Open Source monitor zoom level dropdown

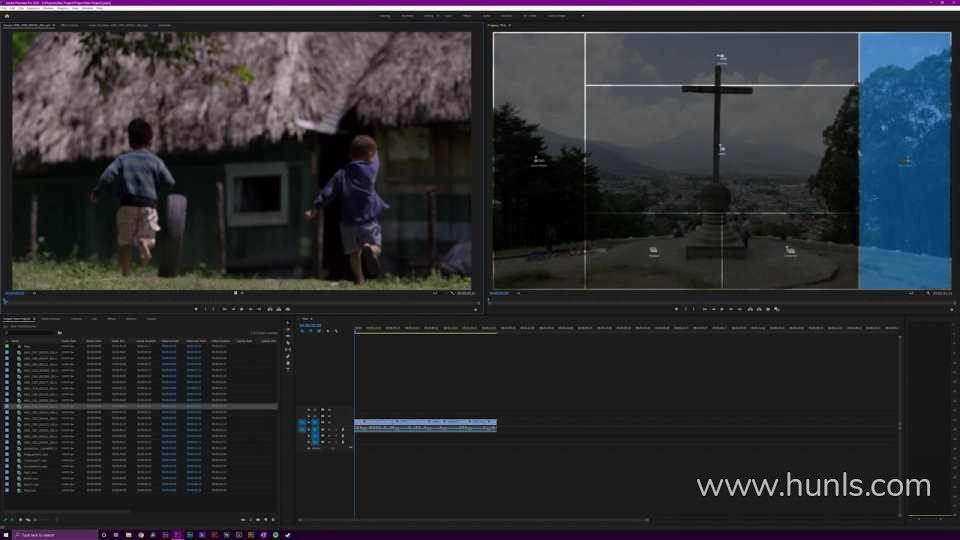(34, 293)
